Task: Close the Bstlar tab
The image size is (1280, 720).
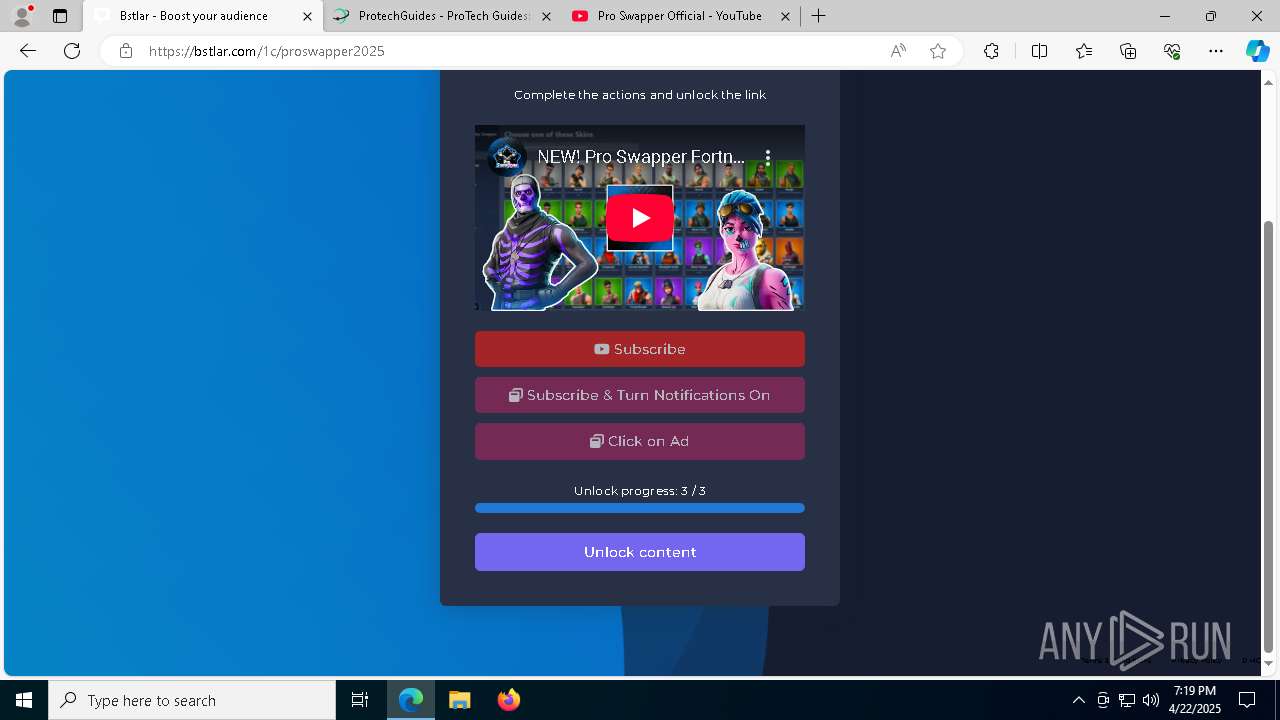Action: (x=308, y=16)
